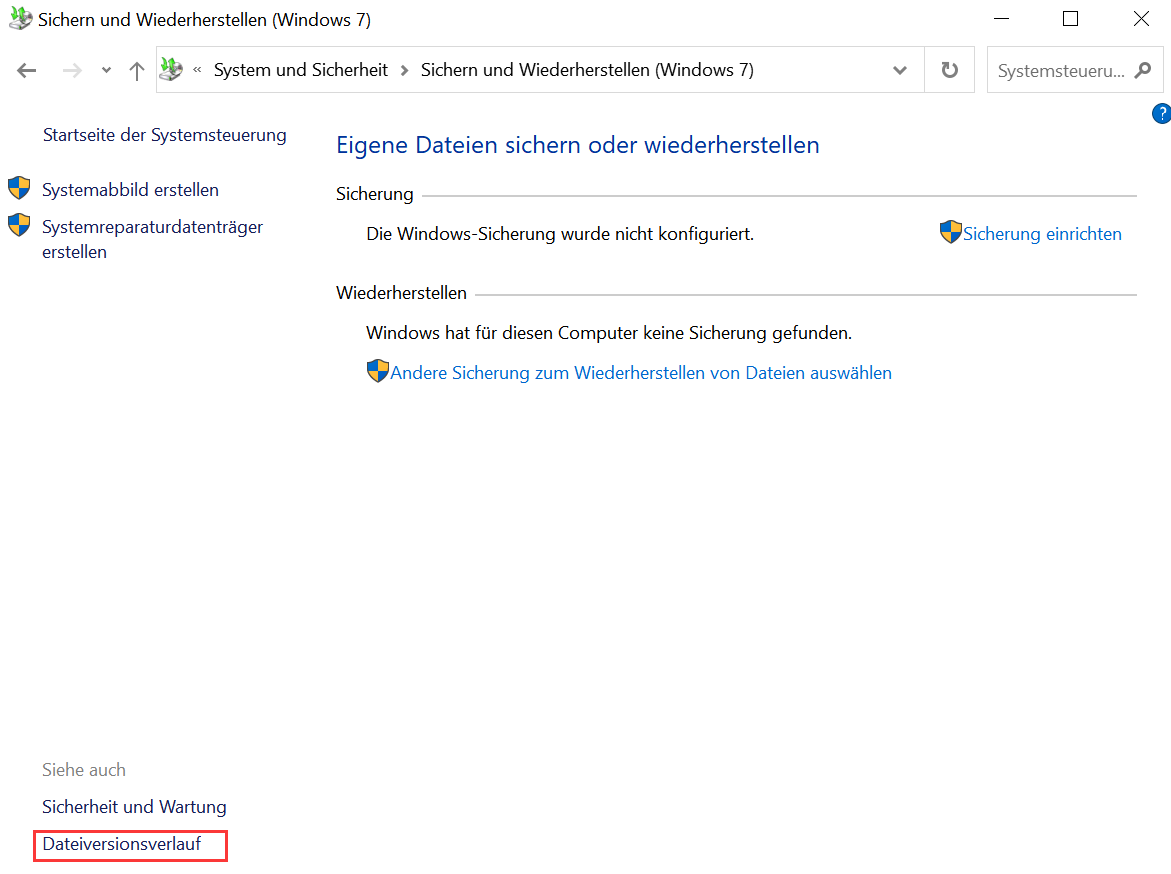Click the 'Sicherung' section label

coord(375,194)
